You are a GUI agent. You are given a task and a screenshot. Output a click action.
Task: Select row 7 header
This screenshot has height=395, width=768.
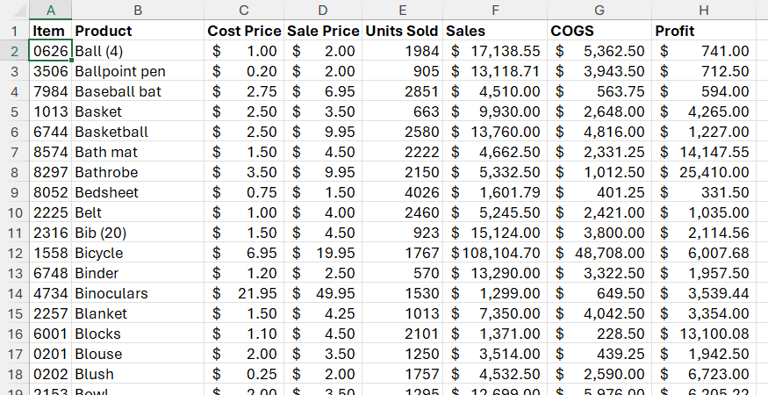[x=15, y=152]
